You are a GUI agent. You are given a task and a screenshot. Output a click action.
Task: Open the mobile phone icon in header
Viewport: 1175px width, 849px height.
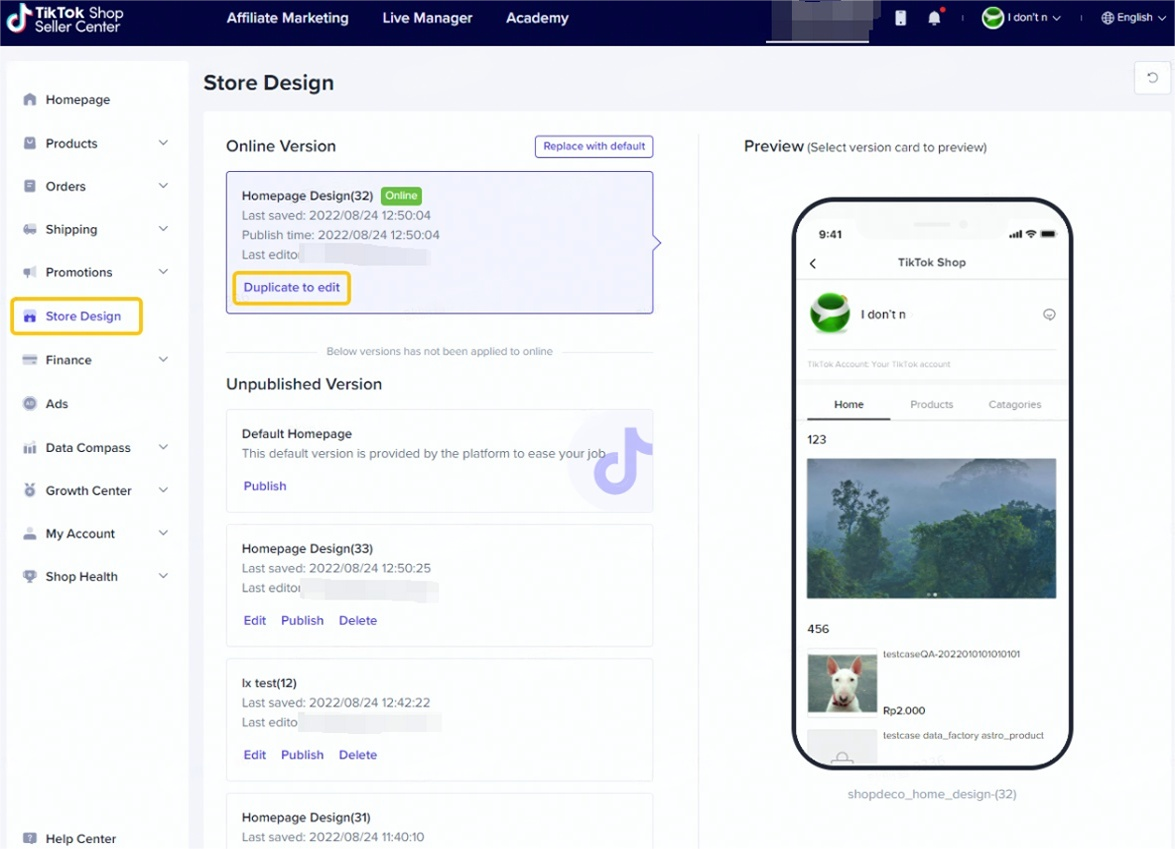click(x=900, y=18)
